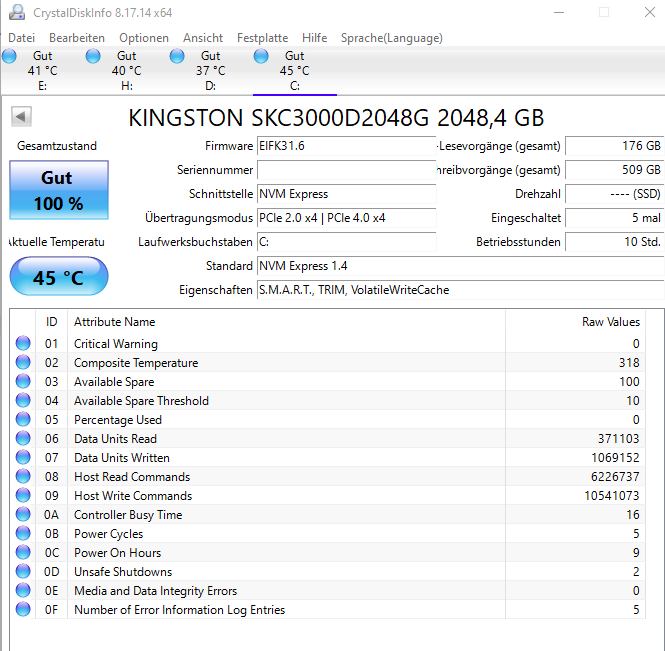Click the Schreibvorgänge (gesamt) value 509 GB

coord(615,170)
